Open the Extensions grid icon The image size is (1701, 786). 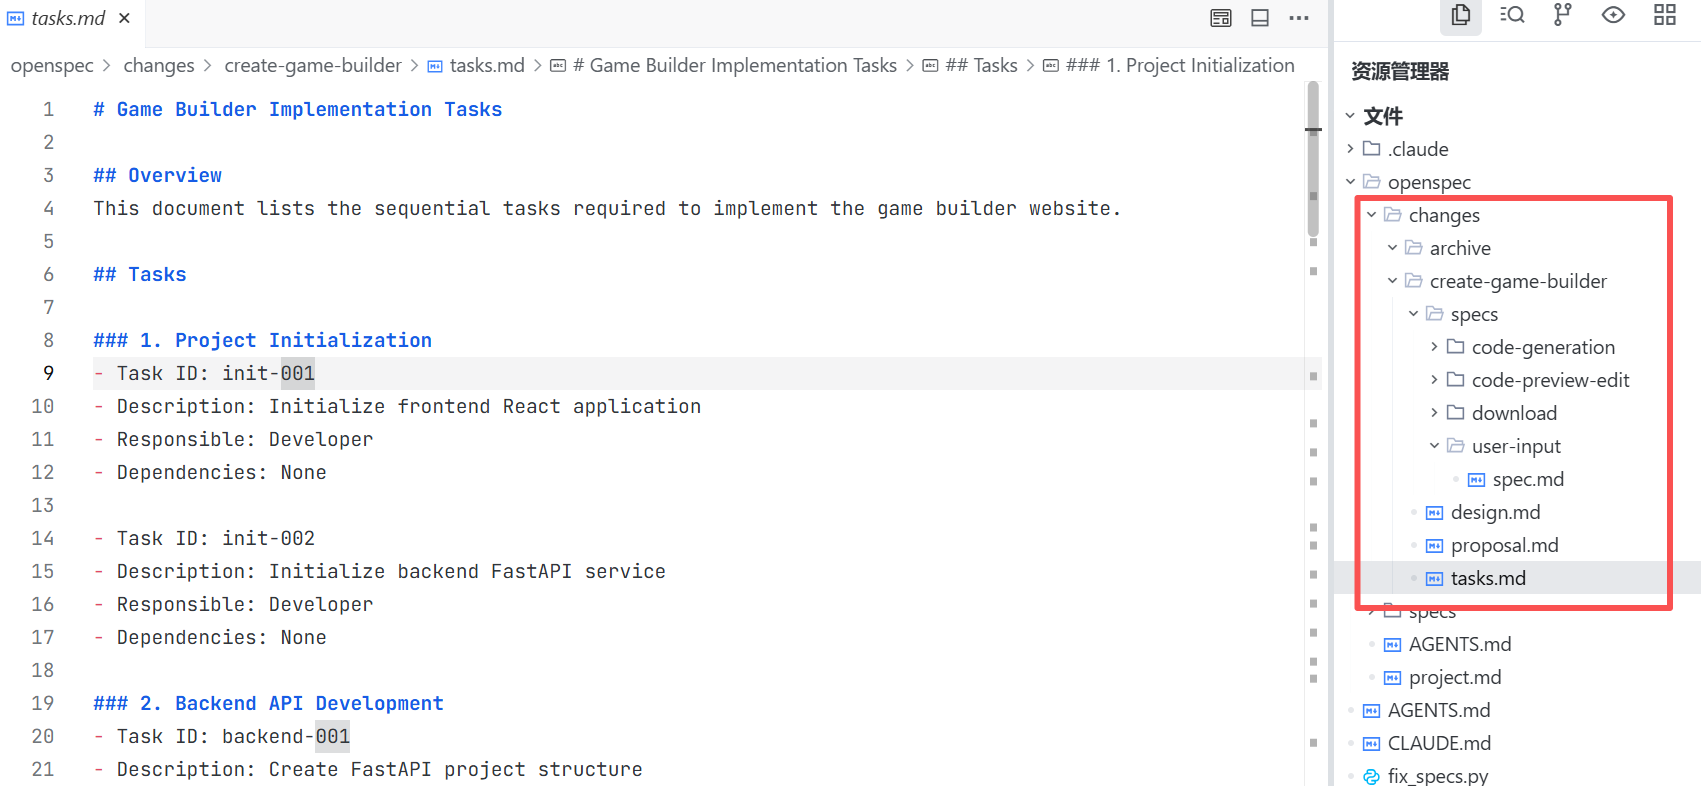[1665, 15]
